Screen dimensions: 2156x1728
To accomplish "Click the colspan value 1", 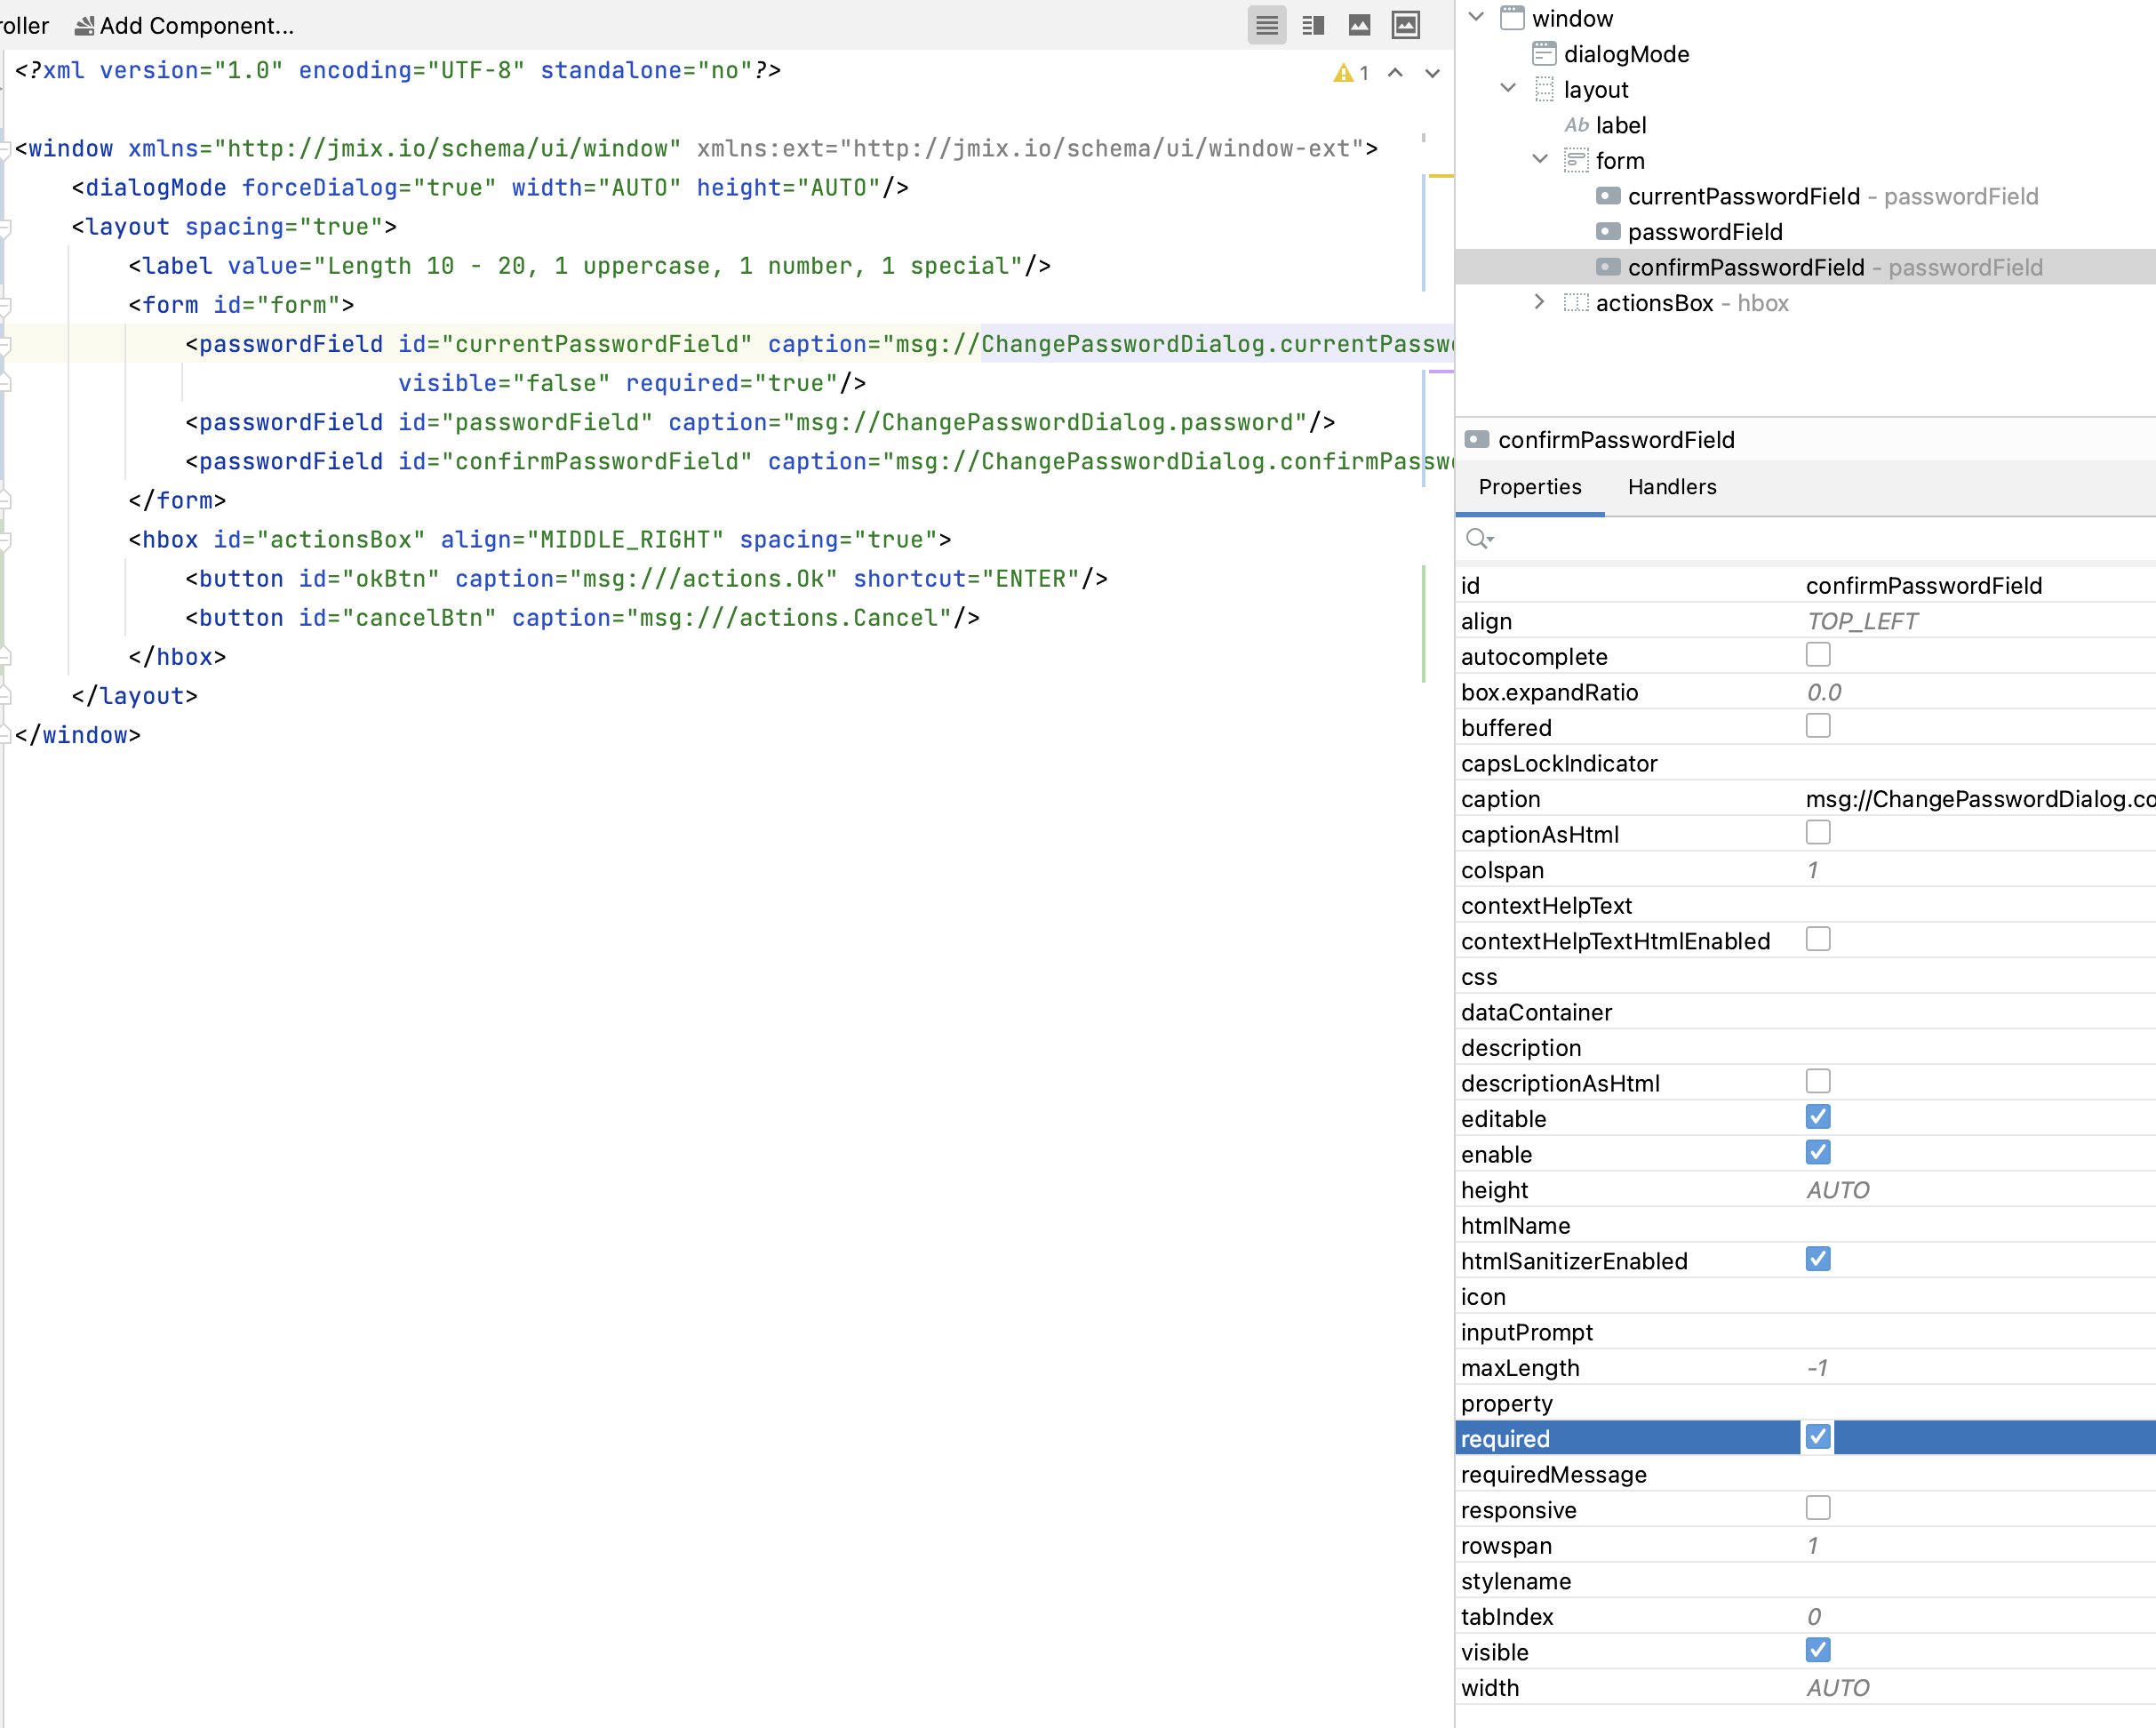I will coord(1812,870).
